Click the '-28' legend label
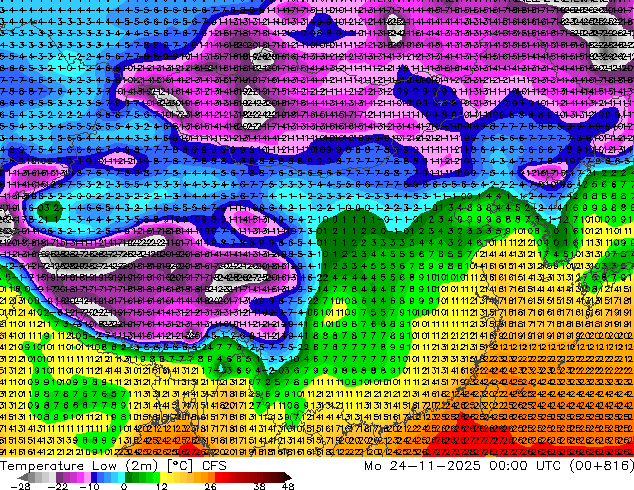Image resolution: width=634 pixels, height=490 pixels. (20, 486)
